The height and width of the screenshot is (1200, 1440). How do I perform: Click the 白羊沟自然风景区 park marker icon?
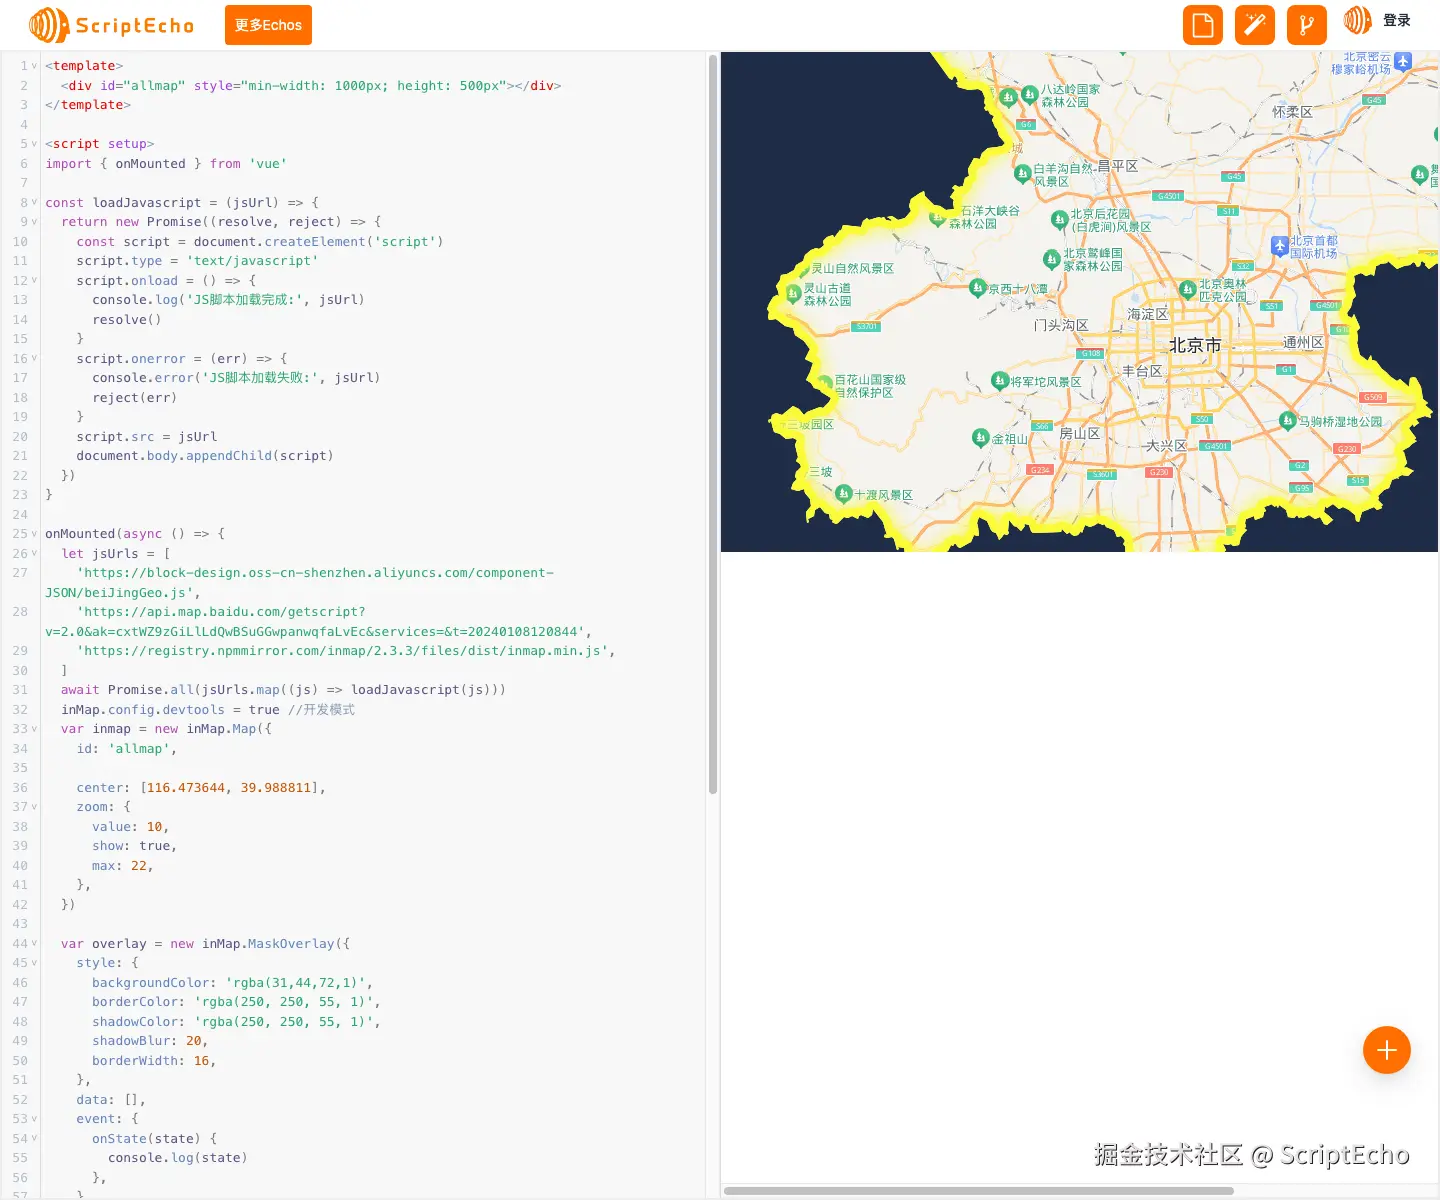[1022, 174]
